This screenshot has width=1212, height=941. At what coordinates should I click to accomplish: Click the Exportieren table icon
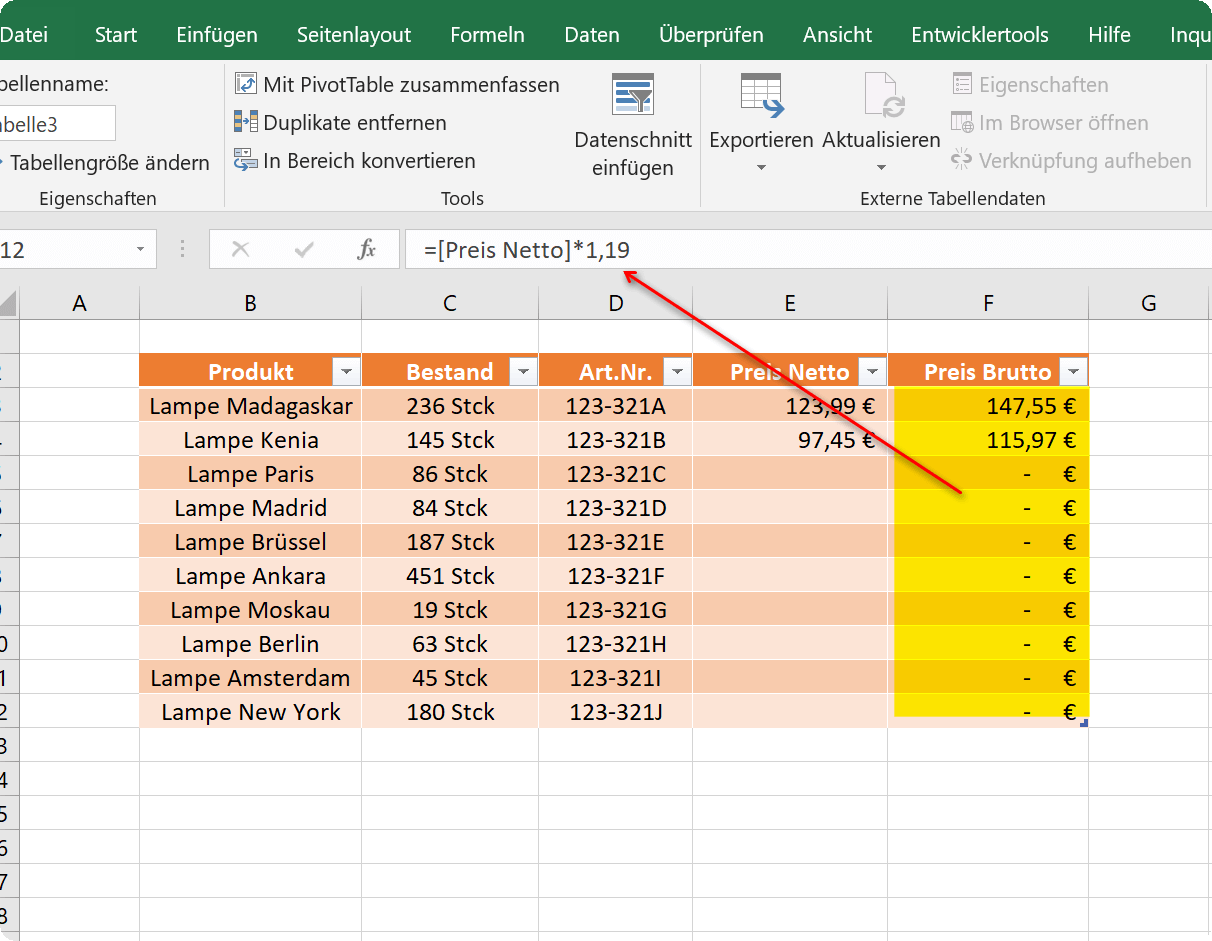(x=761, y=96)
